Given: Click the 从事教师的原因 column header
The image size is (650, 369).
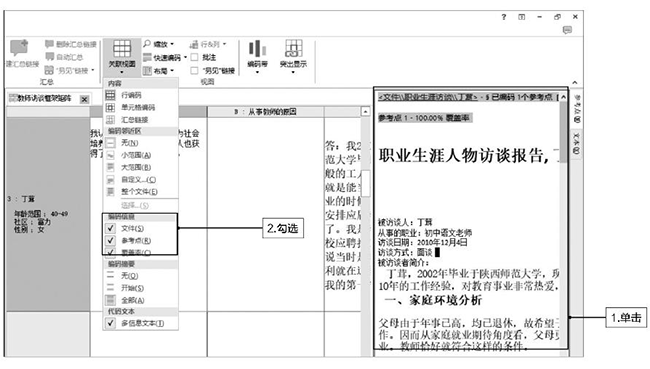Looking at the screenshot, I should (266, 112).
